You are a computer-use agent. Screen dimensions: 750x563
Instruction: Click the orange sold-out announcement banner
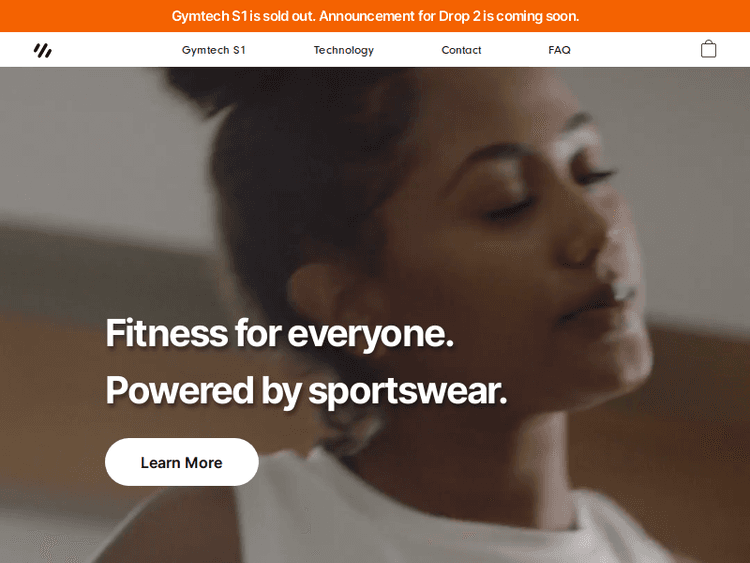click(x=375, y=16)
